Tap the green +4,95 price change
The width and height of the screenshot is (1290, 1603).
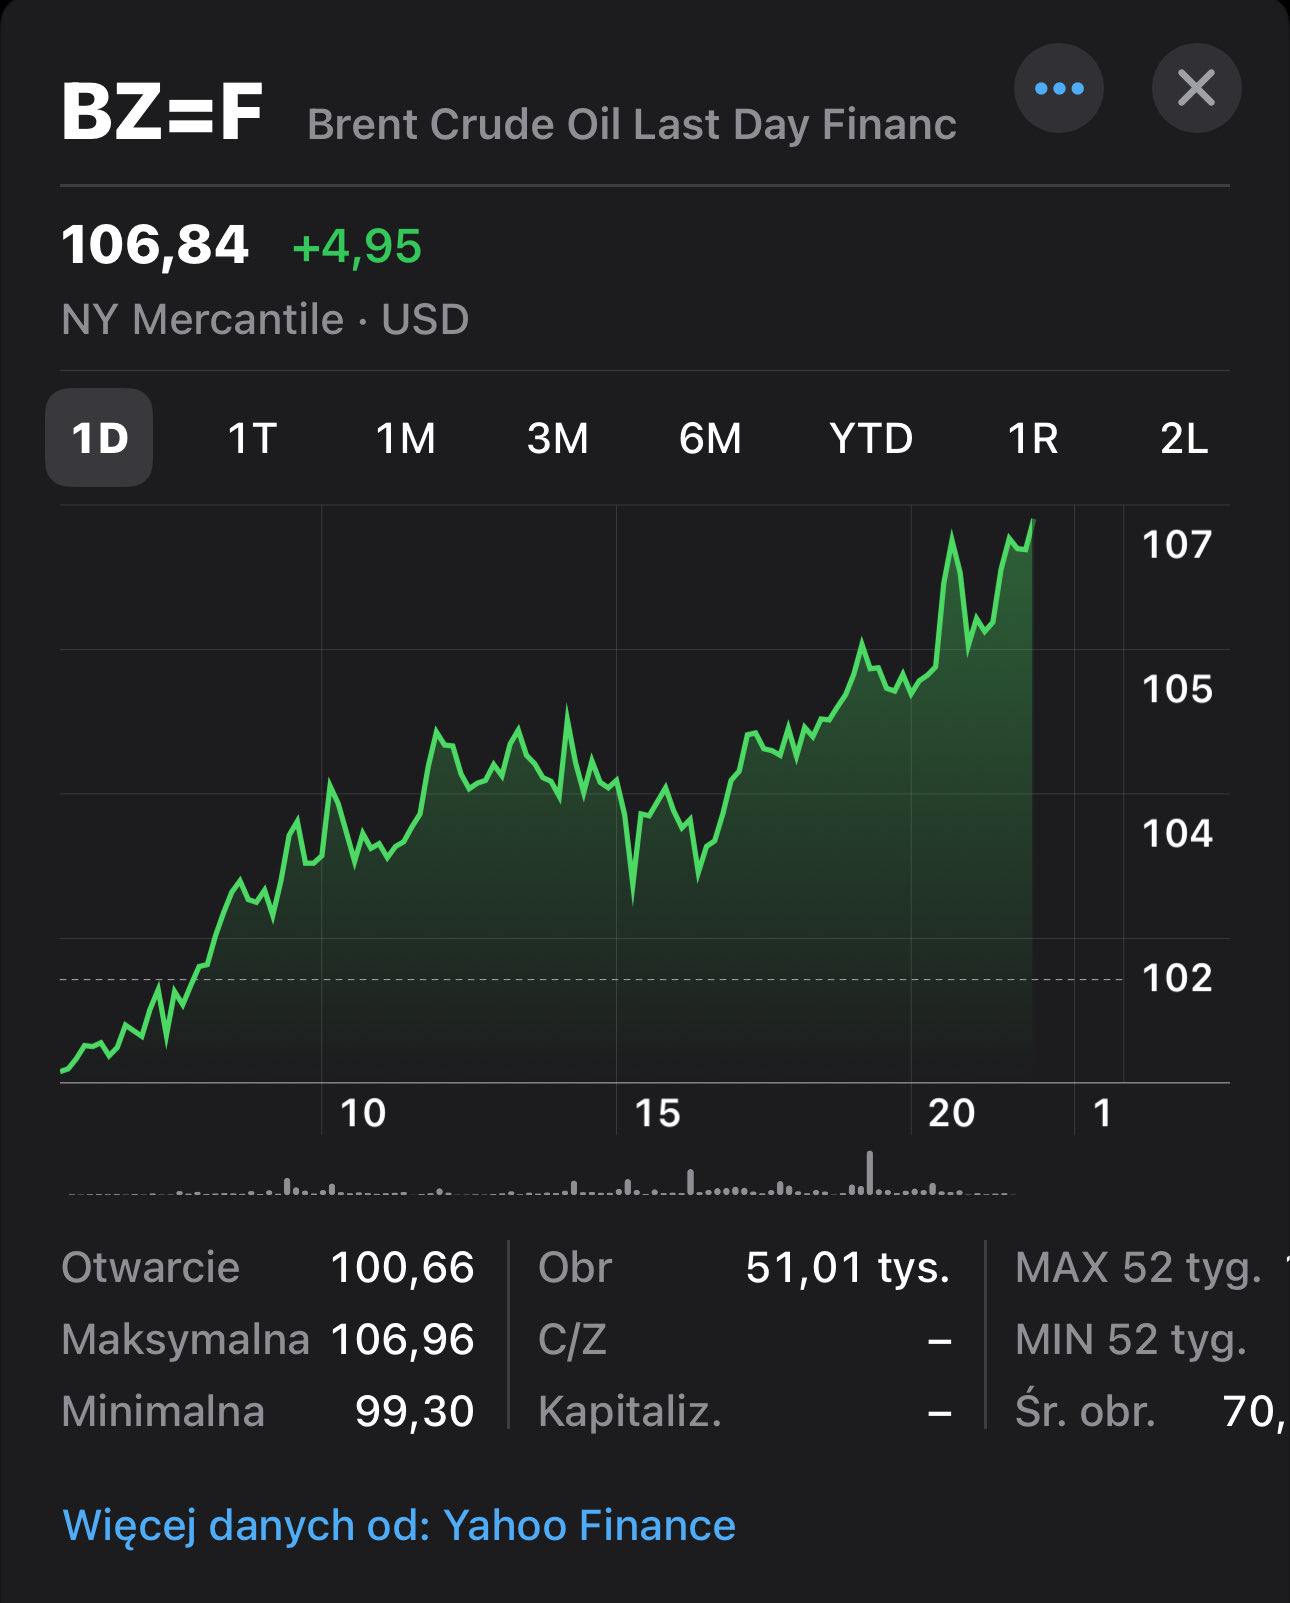(x=357, y=246)
